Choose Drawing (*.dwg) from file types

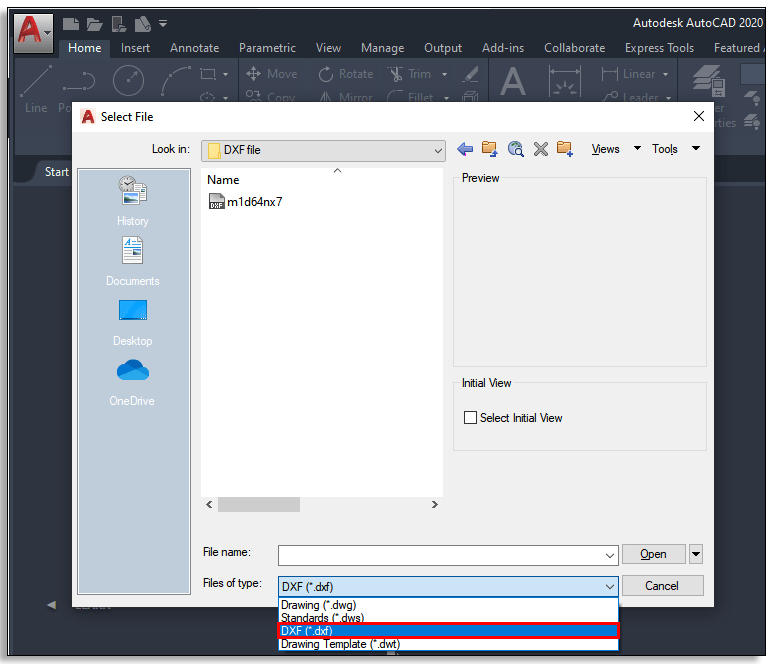pos(448,605)
